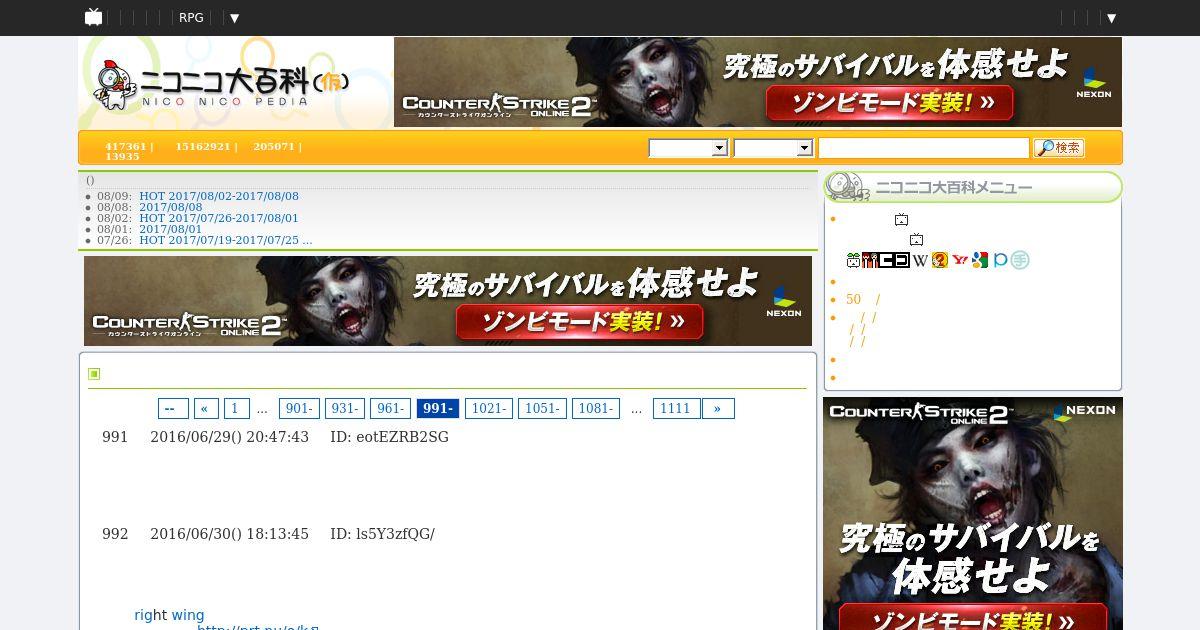Image resolution: width=1200 pixels, height=630 pixels.
Task: Jump to comments 1021-
Action: tap(490, 408)
